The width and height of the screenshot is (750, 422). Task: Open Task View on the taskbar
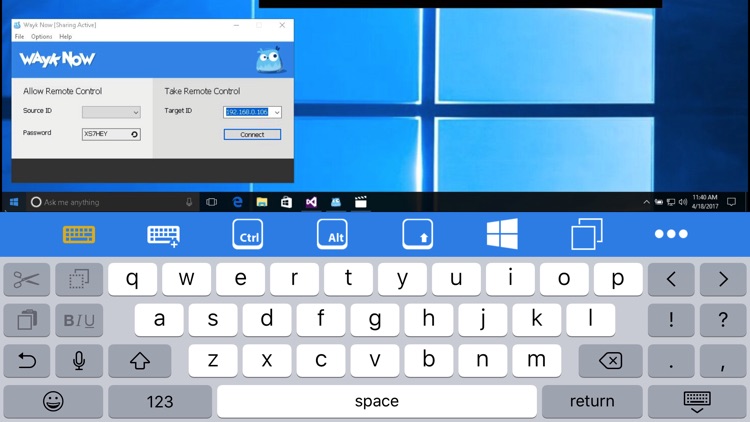[211, 202]
